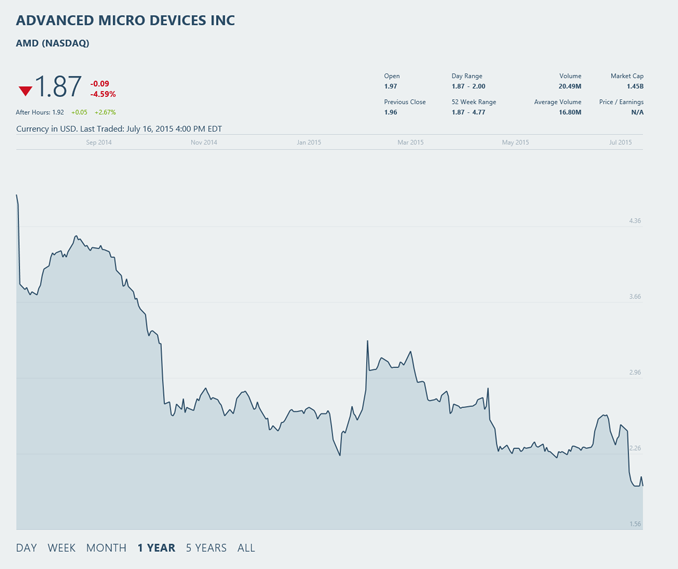Click the Nov 2014 timeline label

point(204,142)
